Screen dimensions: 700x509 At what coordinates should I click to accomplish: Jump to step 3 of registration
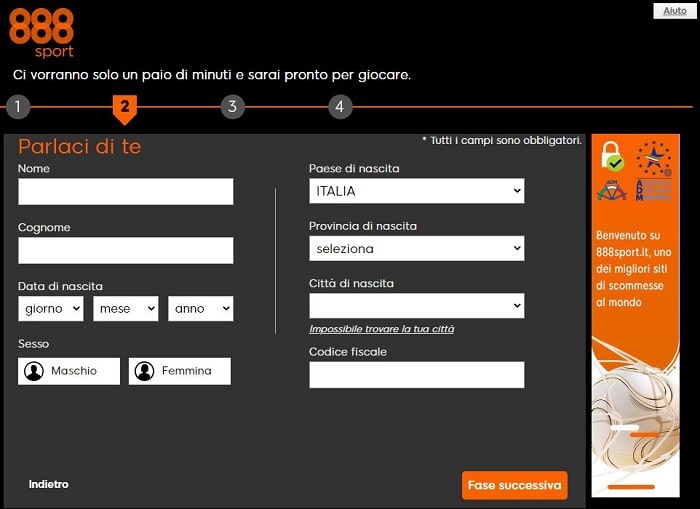pyautogui.click(x=233, y=107)
